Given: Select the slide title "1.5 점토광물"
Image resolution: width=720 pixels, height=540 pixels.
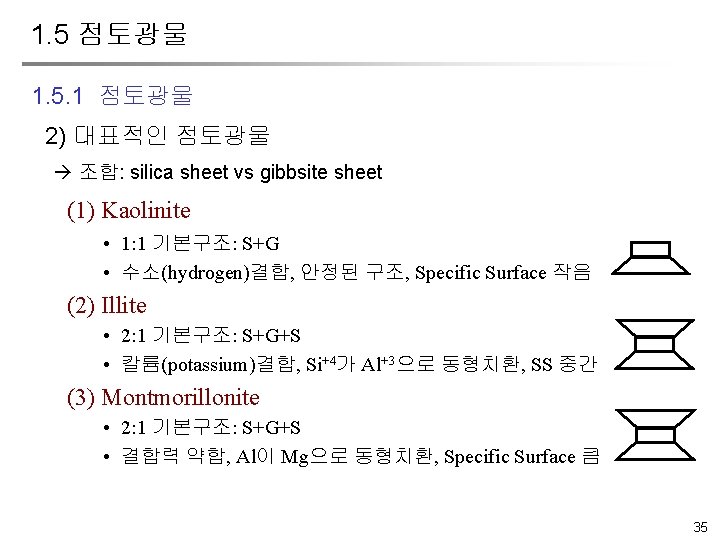Looking at the screenshot, I should point(108,36).
